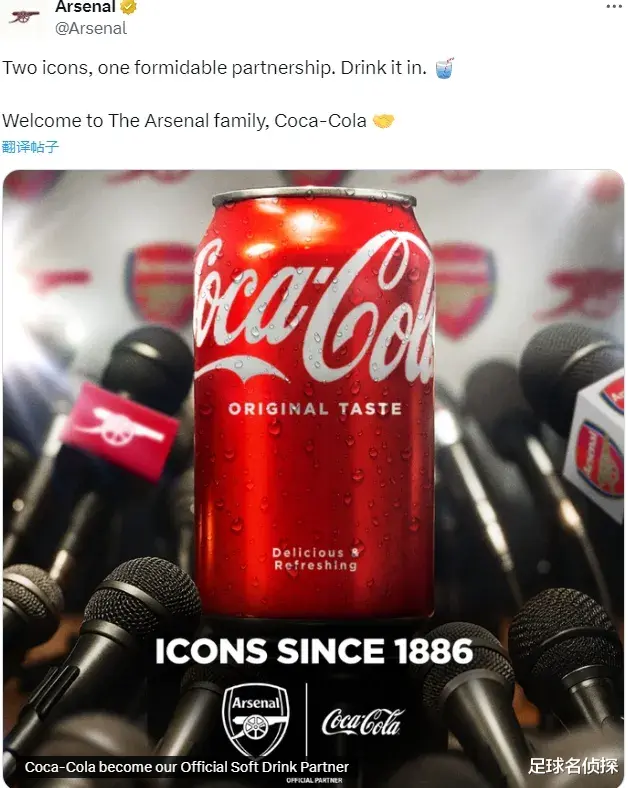The width and height of the screenshot is (628, 788).
Task: Click the gold verified badge
Action: click(x=129, y=7)
